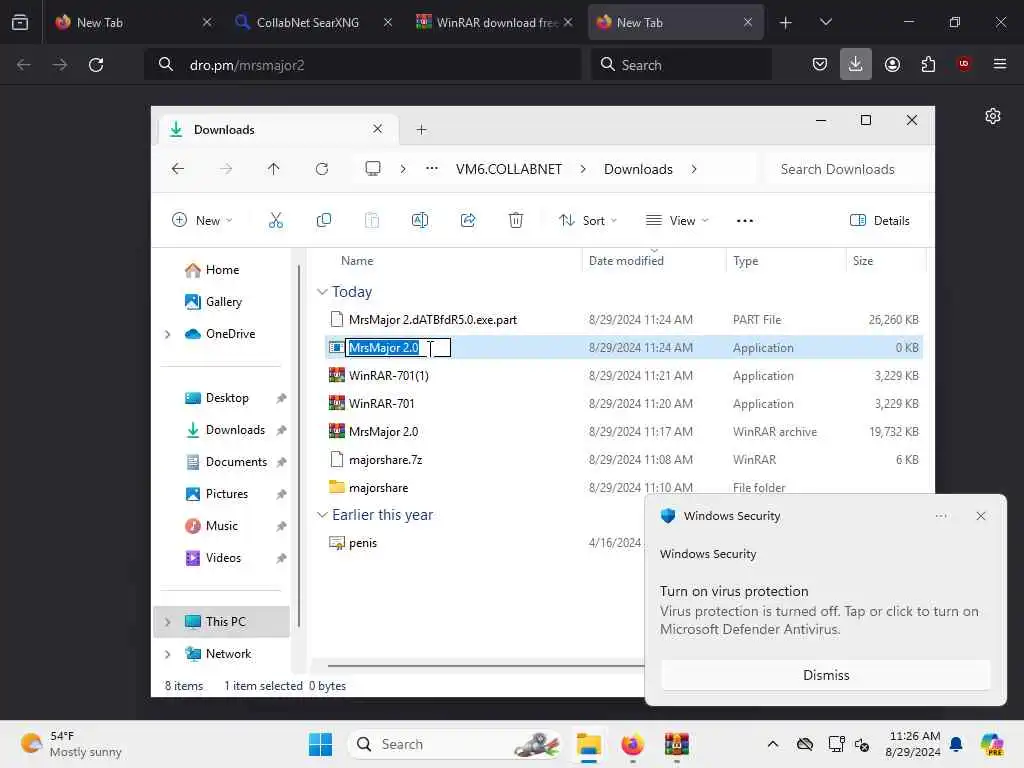Switch to the WinRAR download free tab
Viewport: 1024px width, 768px height.
(494, 22)
